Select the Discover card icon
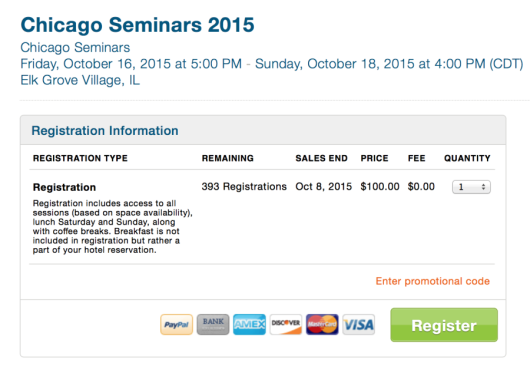 tap(286, 324)
